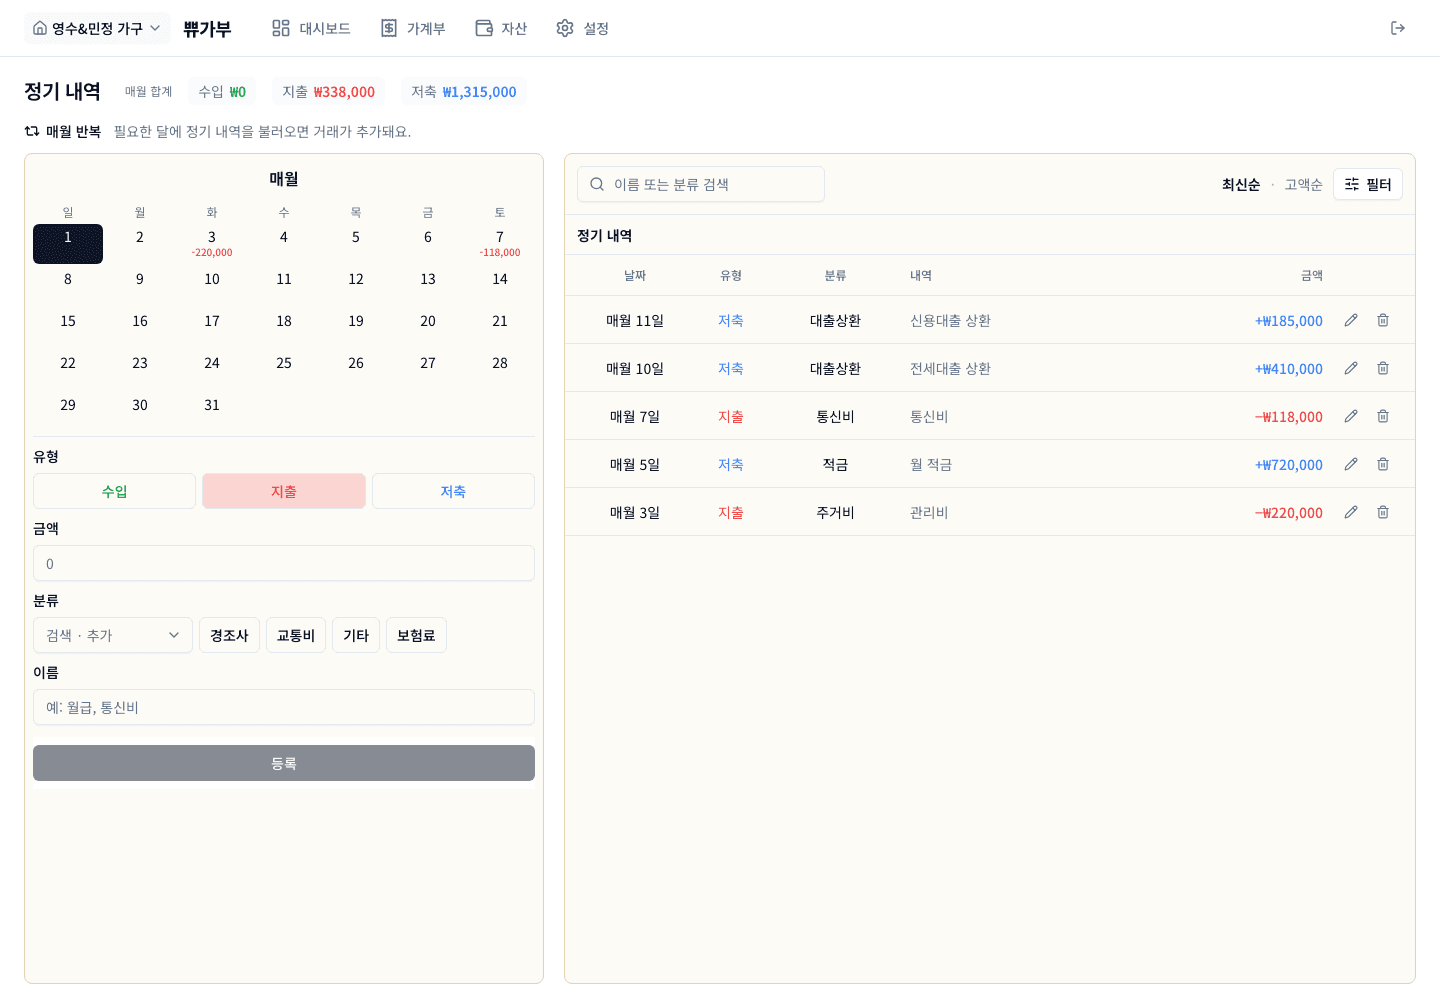Edit the 신용대출 상환 entry
The image size is (1440, 1000).
point(1351,320)
